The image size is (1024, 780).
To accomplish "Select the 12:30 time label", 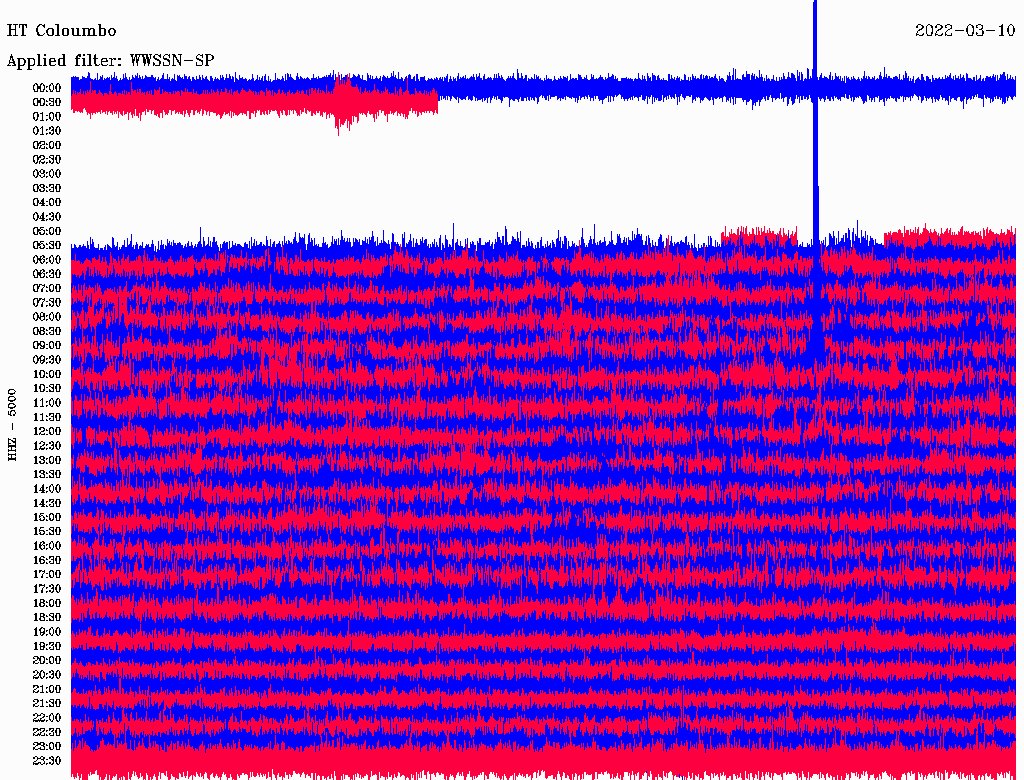I will pos(47,446).
